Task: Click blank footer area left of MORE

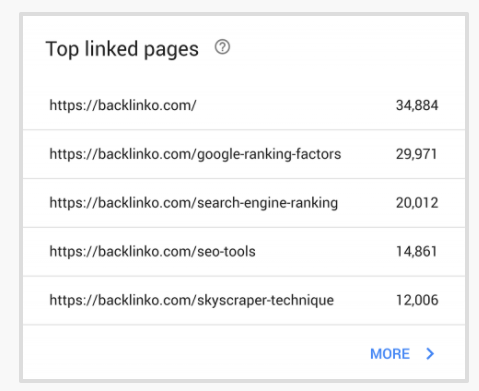Action: pos(195,353)
